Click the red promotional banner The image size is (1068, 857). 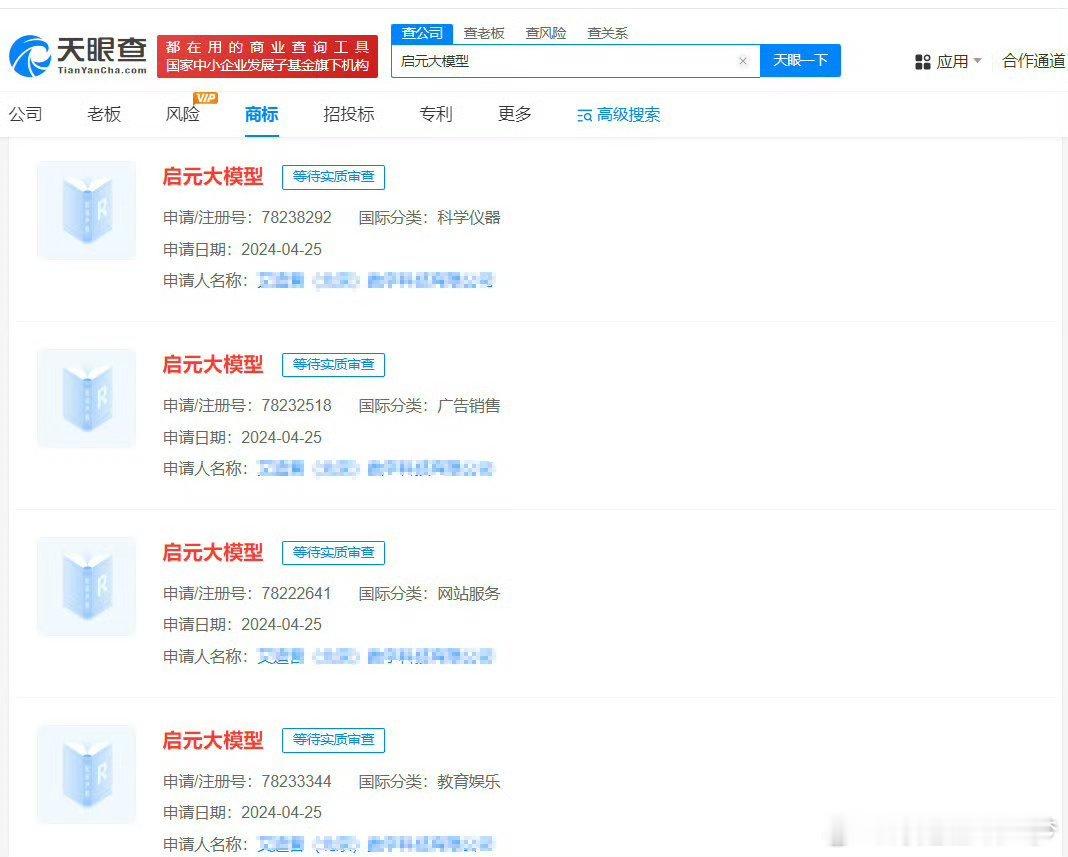click(x=267, y=57)
